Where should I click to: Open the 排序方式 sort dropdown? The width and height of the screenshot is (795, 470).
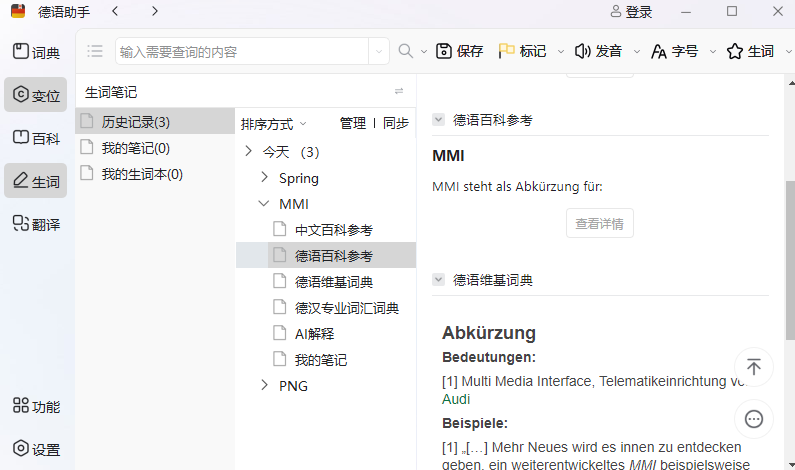click(273, 124)
